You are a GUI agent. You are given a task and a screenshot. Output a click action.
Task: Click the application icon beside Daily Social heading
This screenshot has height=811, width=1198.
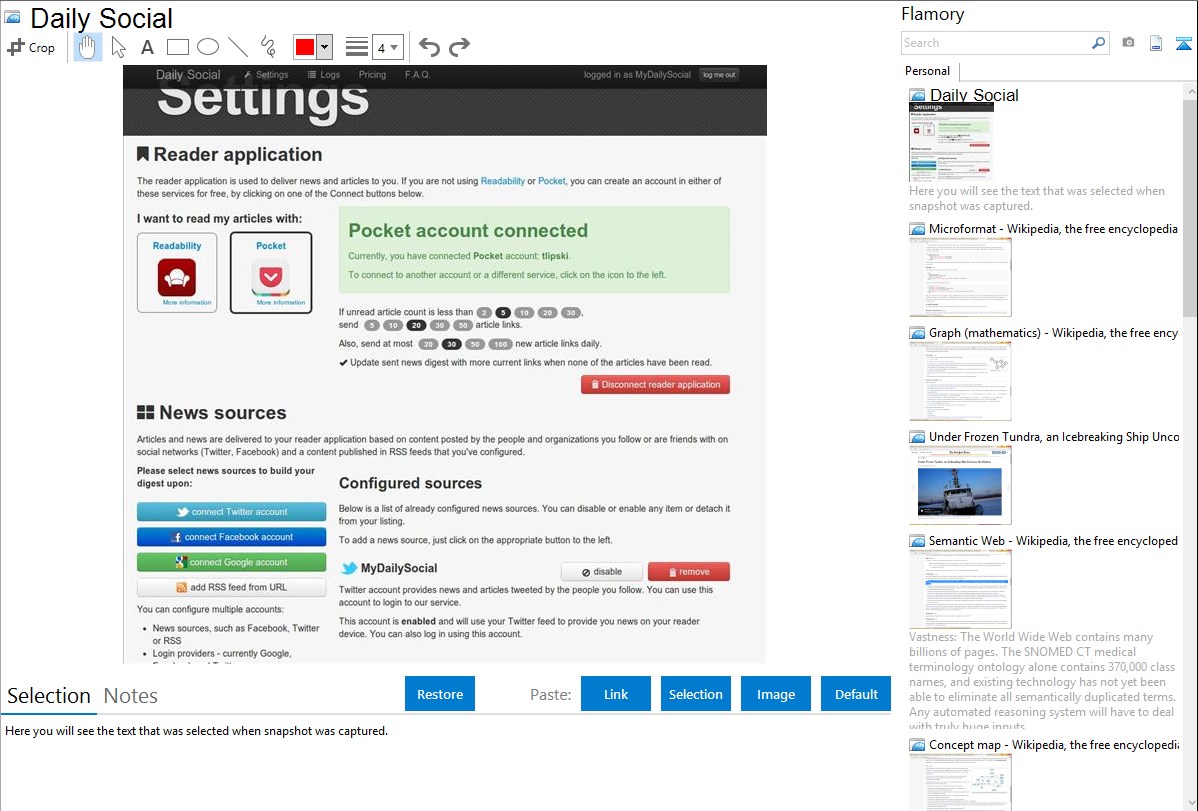(x=12, y=17)
